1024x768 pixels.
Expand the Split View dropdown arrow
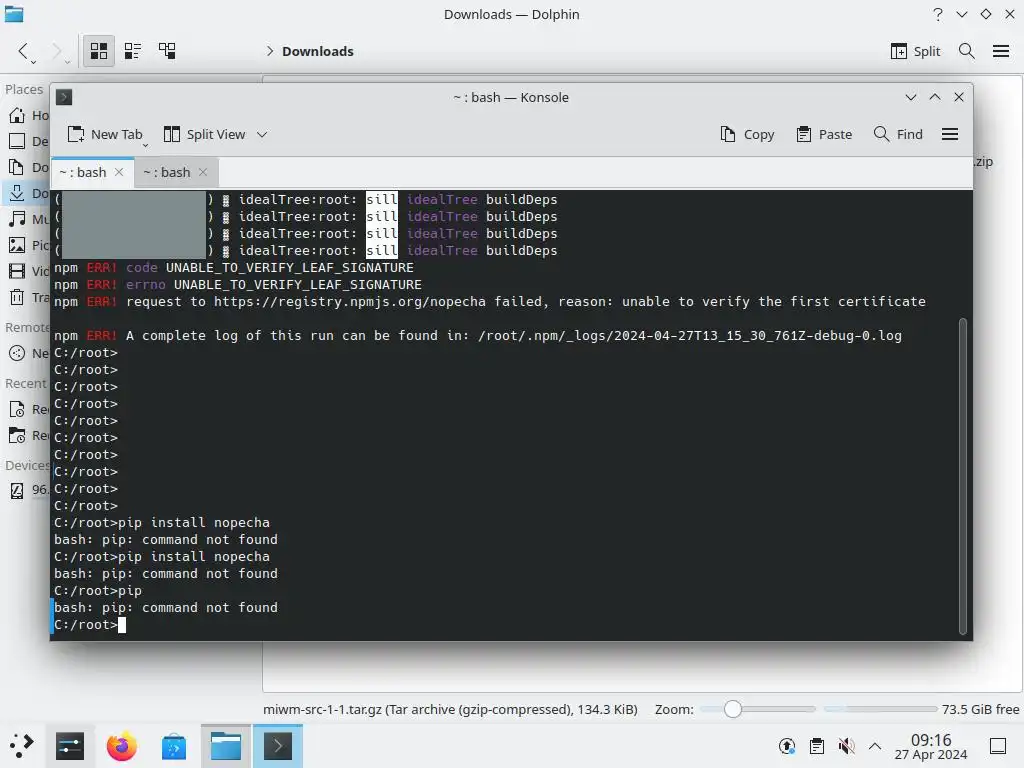tap(262, 135)
